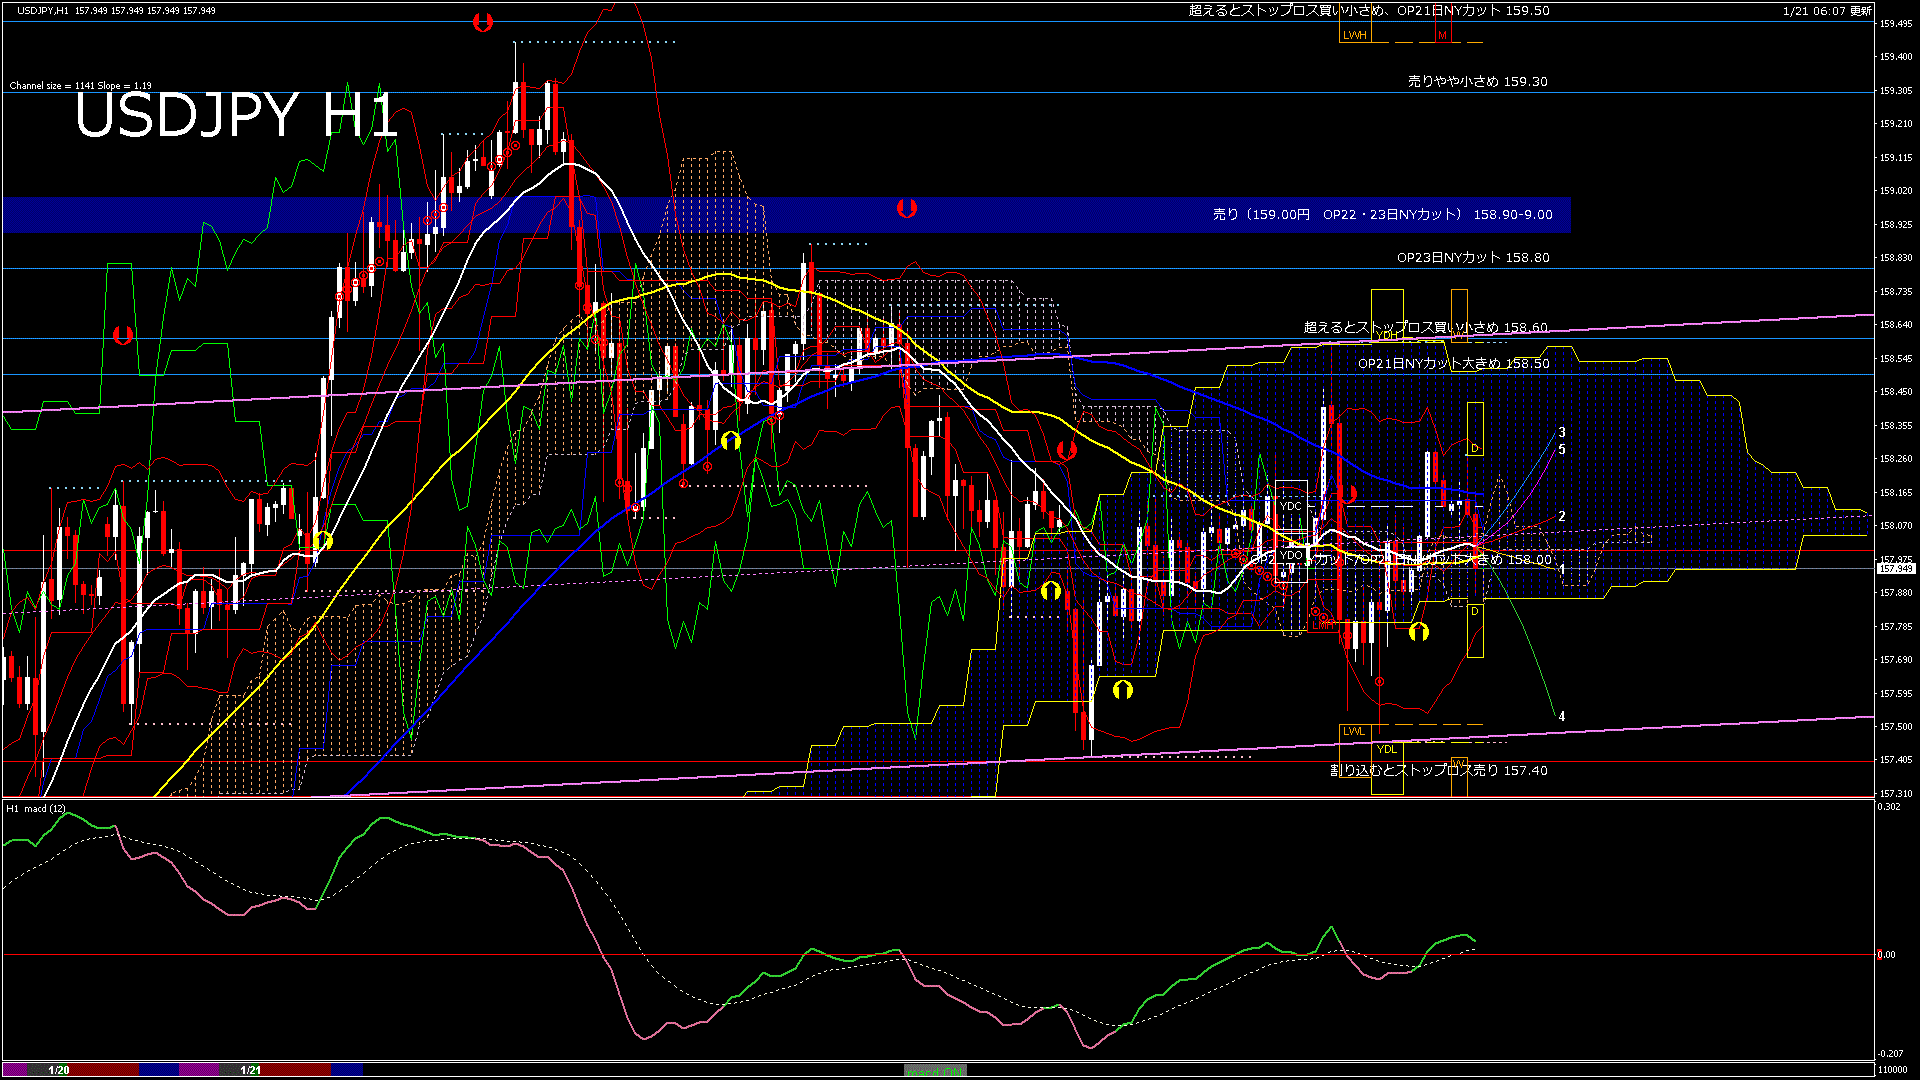Click the 1/21 06:07 更新 timestamp
1920x1080 pixels.
pyautogui.click(x=1827, y=11)
